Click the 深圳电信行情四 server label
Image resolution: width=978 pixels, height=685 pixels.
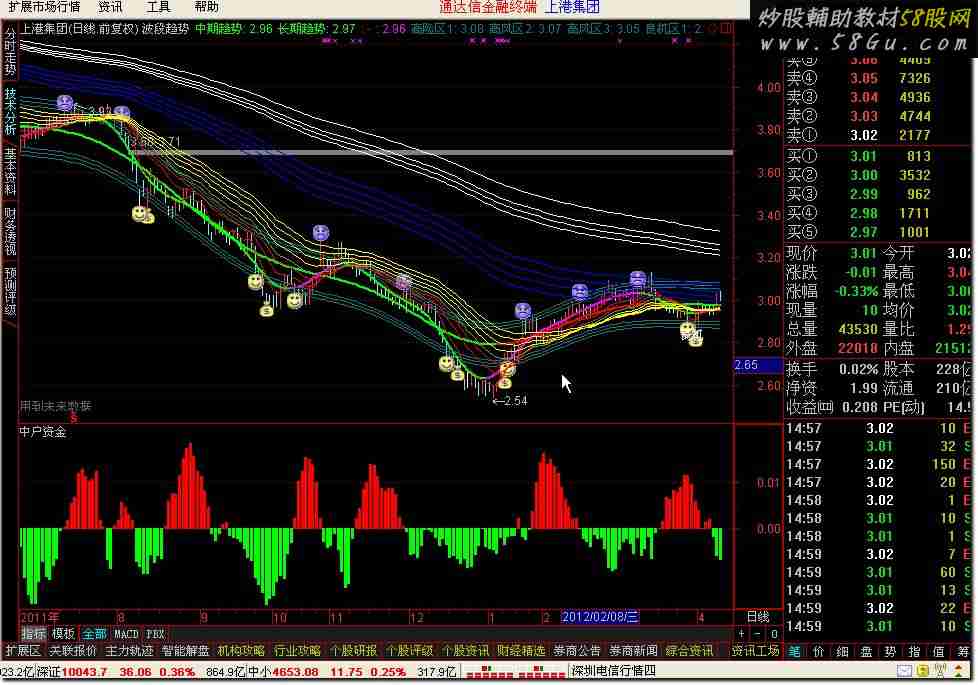click(614, 671)
